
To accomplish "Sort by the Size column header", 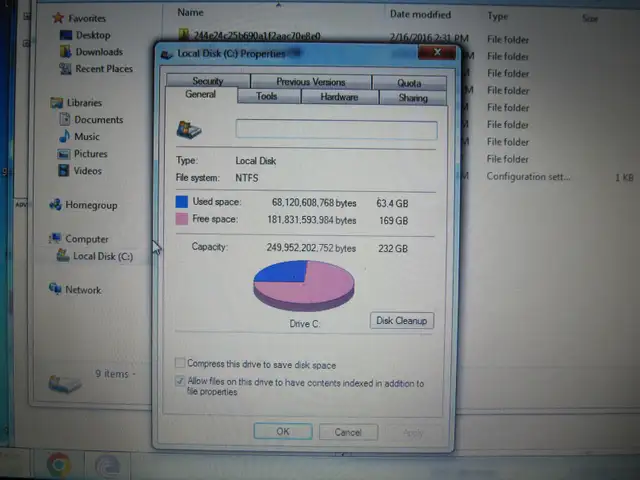I will coord(590,18).
